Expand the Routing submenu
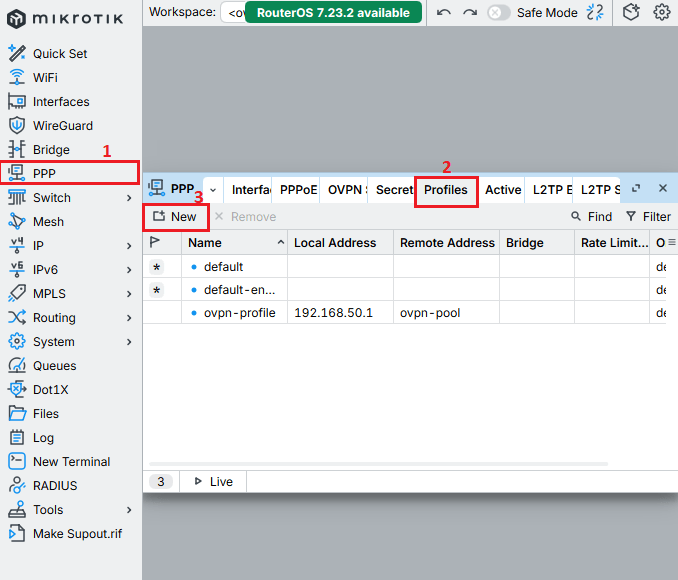 click(x=129, y=318)
